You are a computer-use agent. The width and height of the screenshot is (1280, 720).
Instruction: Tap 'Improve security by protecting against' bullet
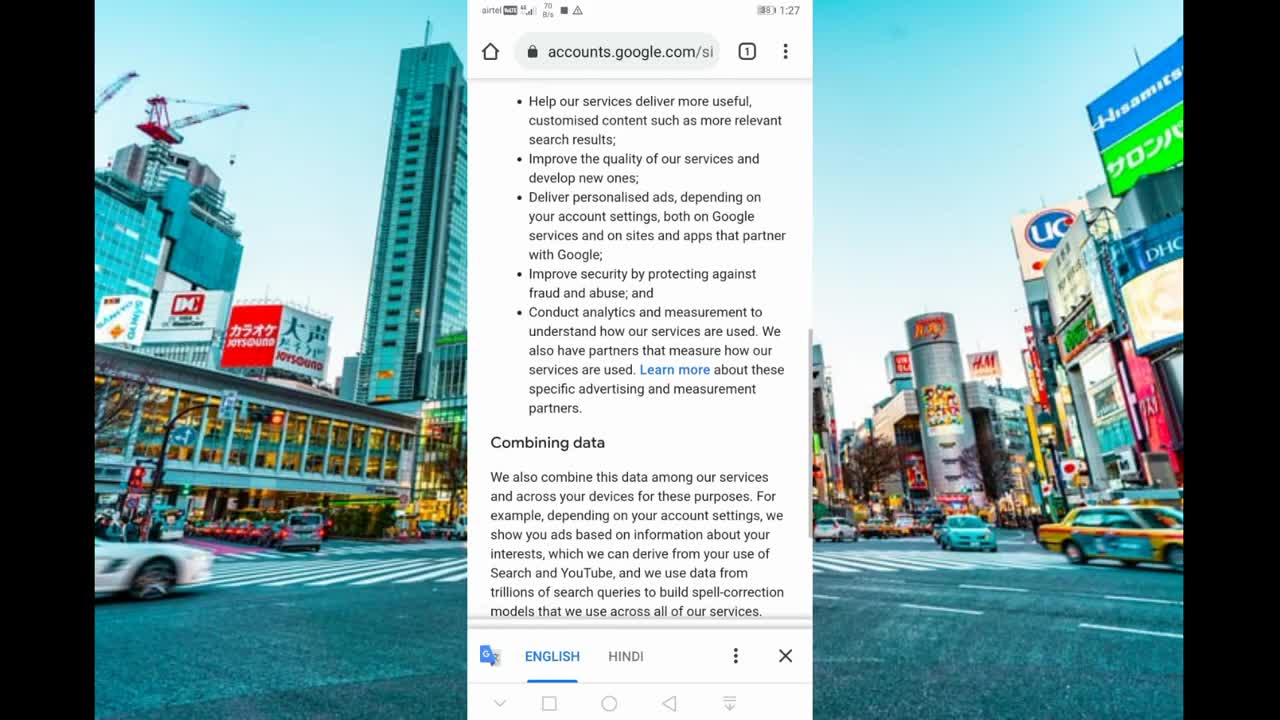[642, 283]
